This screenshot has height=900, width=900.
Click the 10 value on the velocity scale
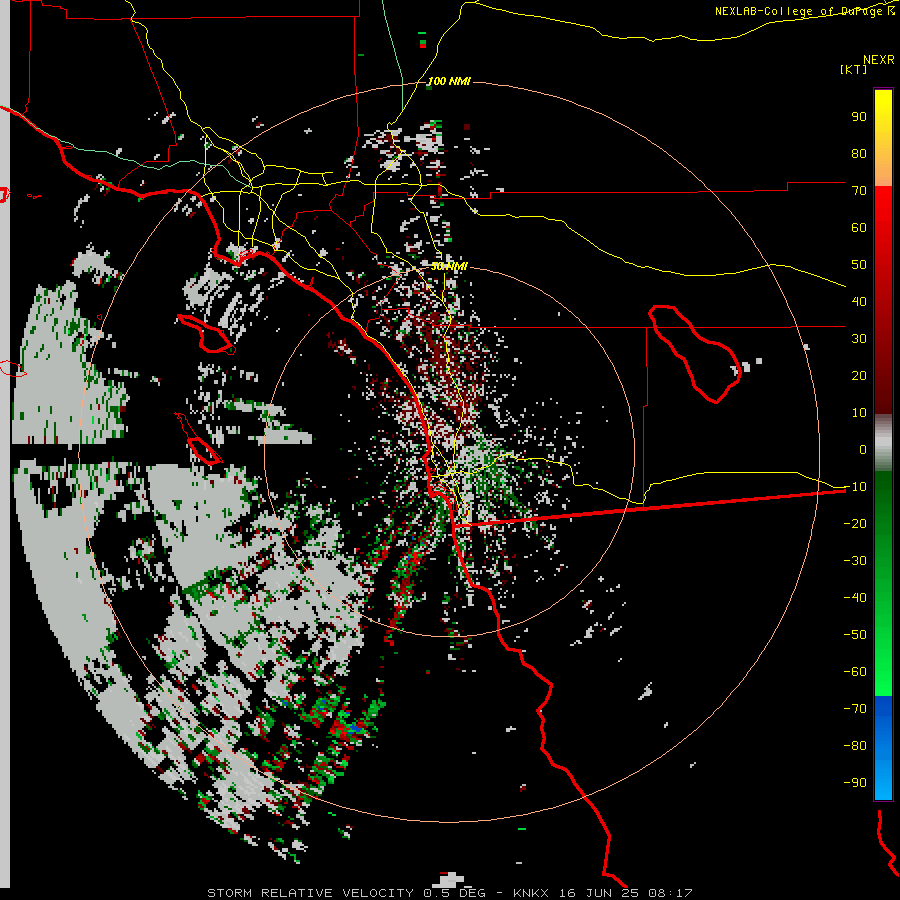click(x=859, y=413)
